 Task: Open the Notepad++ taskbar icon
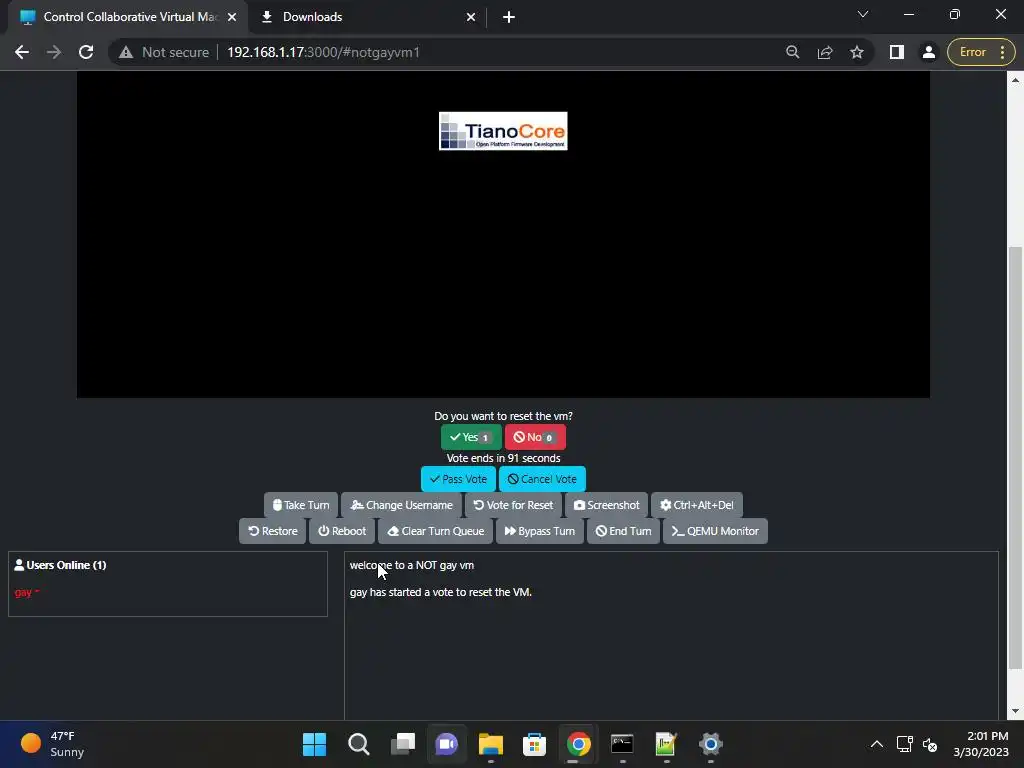pos(666,744)
